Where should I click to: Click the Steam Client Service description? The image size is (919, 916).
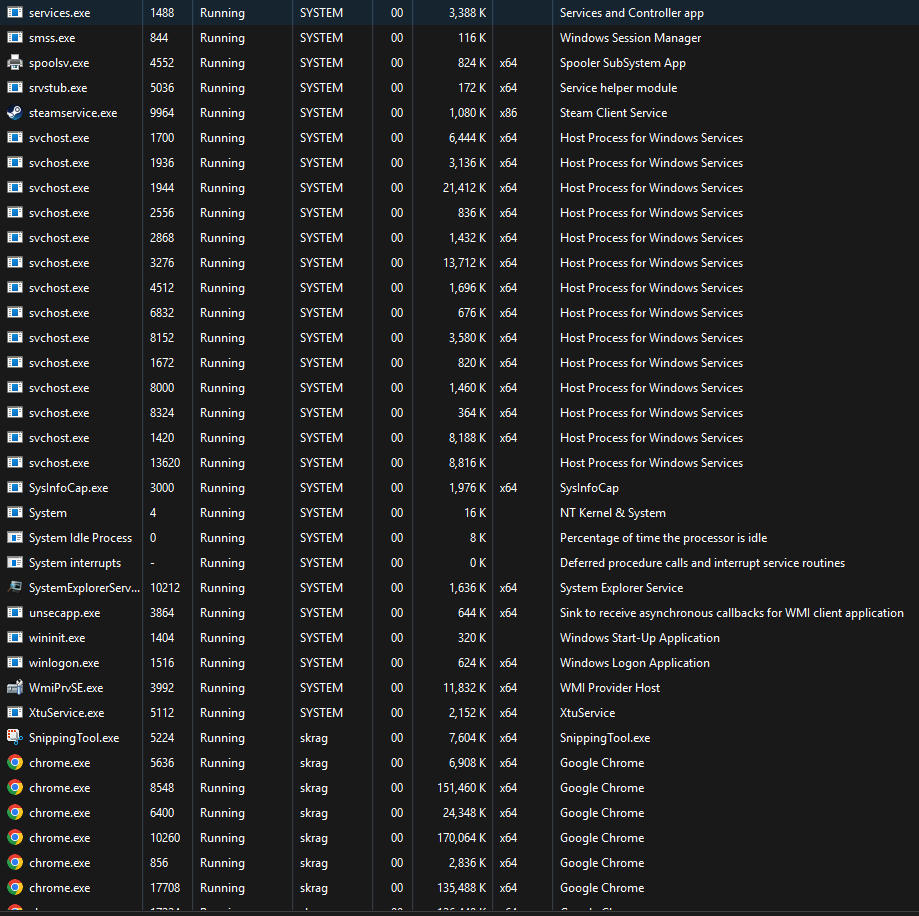[613, 113]
